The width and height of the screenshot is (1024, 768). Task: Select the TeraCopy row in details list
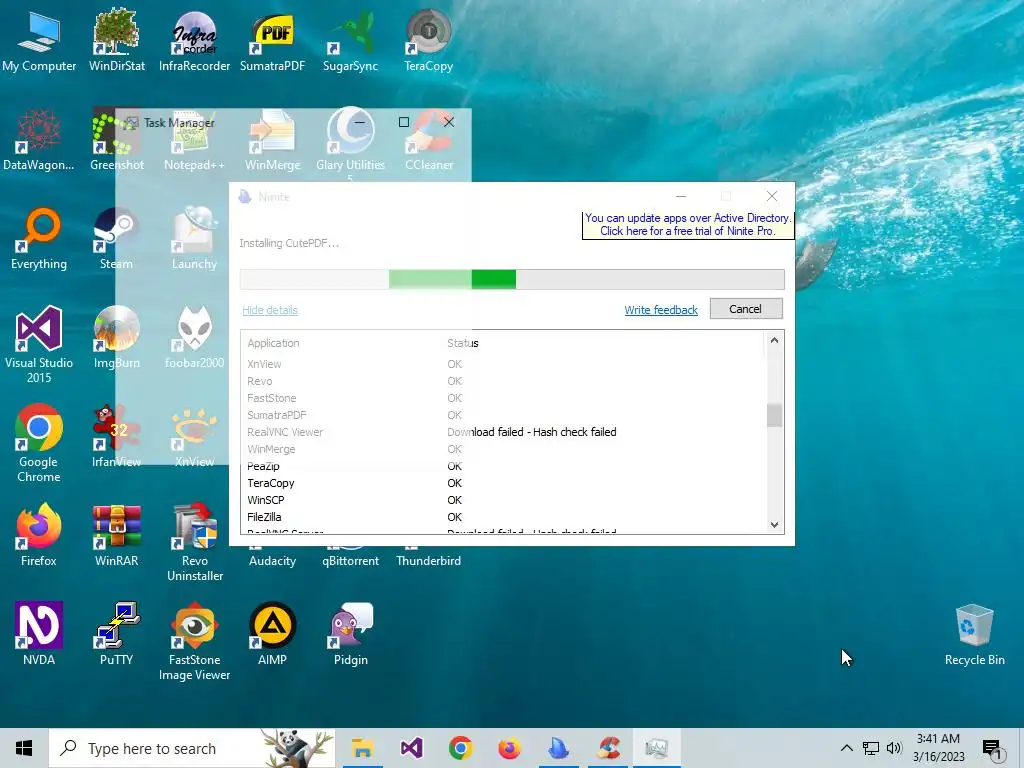coord(502,483)
